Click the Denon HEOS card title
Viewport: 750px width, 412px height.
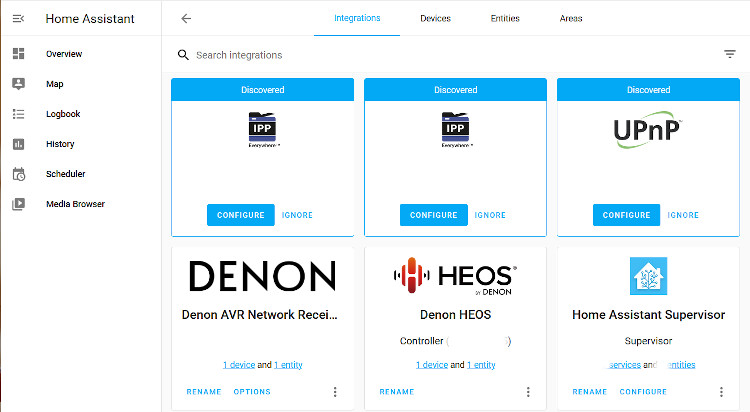(x=455, y=315)
